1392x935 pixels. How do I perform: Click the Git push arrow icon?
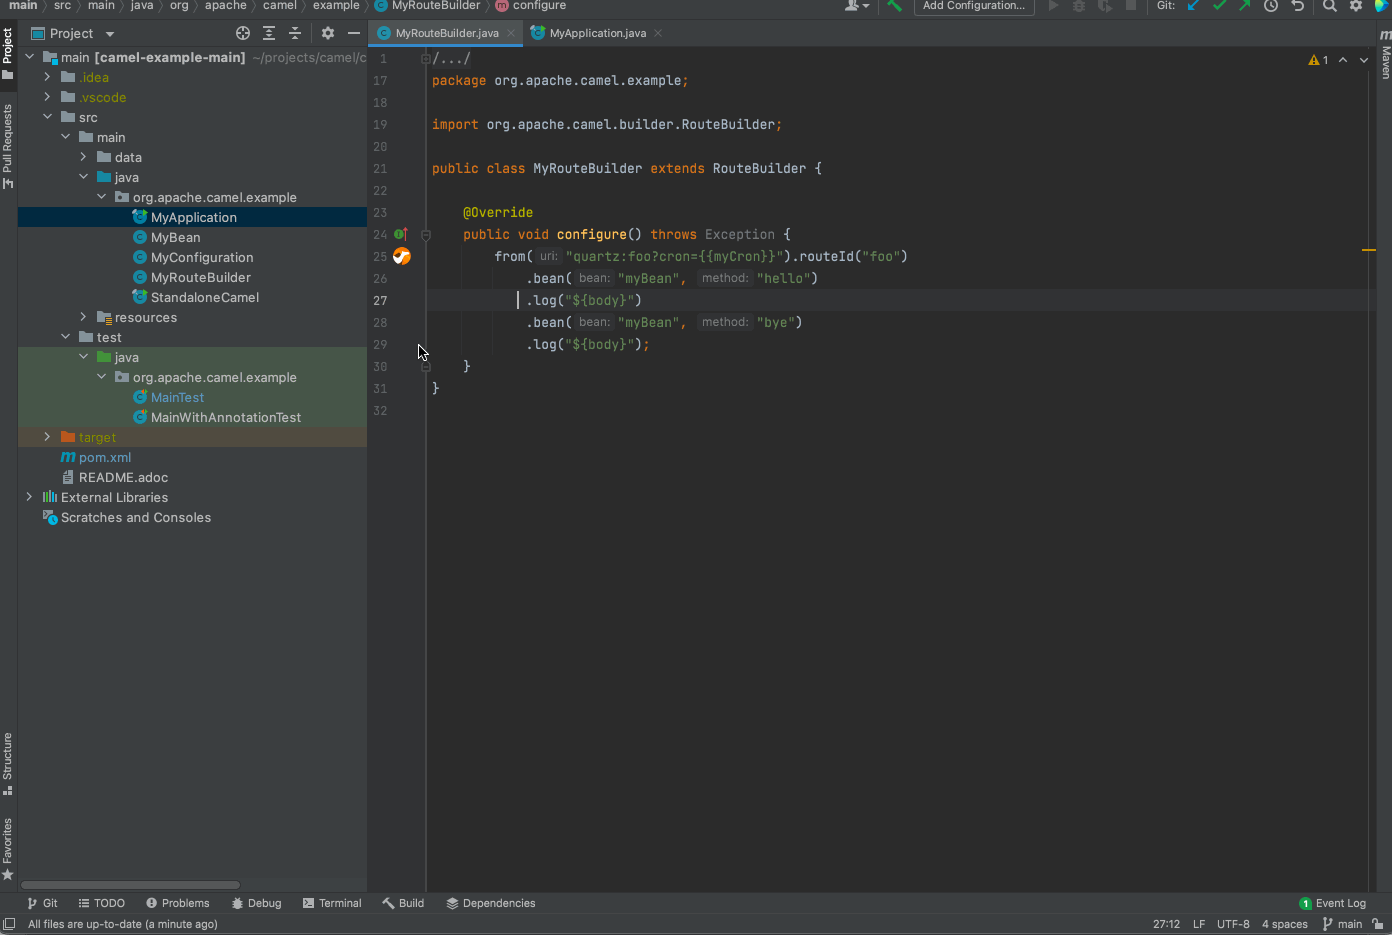(1244, 6)
